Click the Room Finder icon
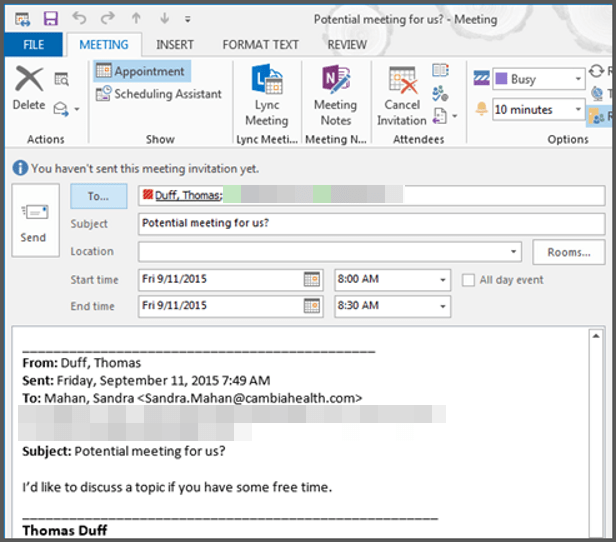The width and height of the screenshot is (616, 542). point(596,117)
